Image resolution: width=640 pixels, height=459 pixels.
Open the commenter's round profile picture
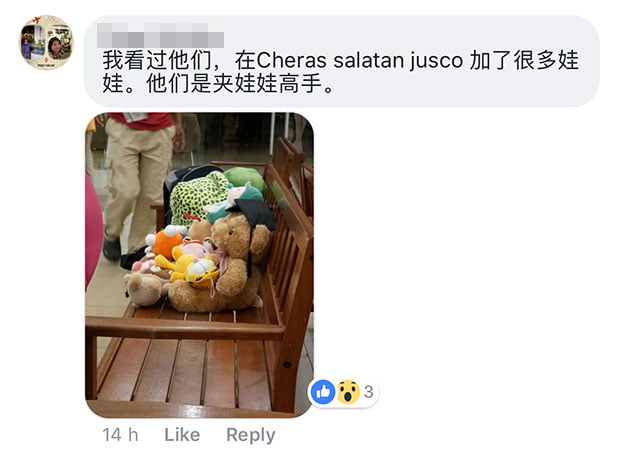[47, 42]
